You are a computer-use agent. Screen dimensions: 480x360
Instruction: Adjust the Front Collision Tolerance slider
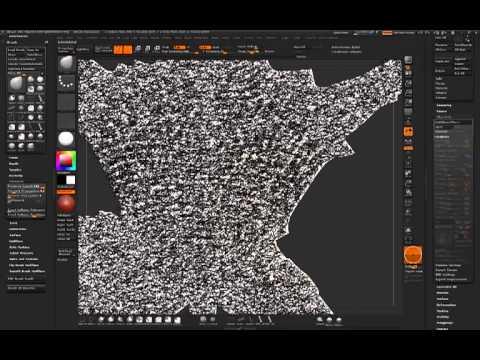26,211
